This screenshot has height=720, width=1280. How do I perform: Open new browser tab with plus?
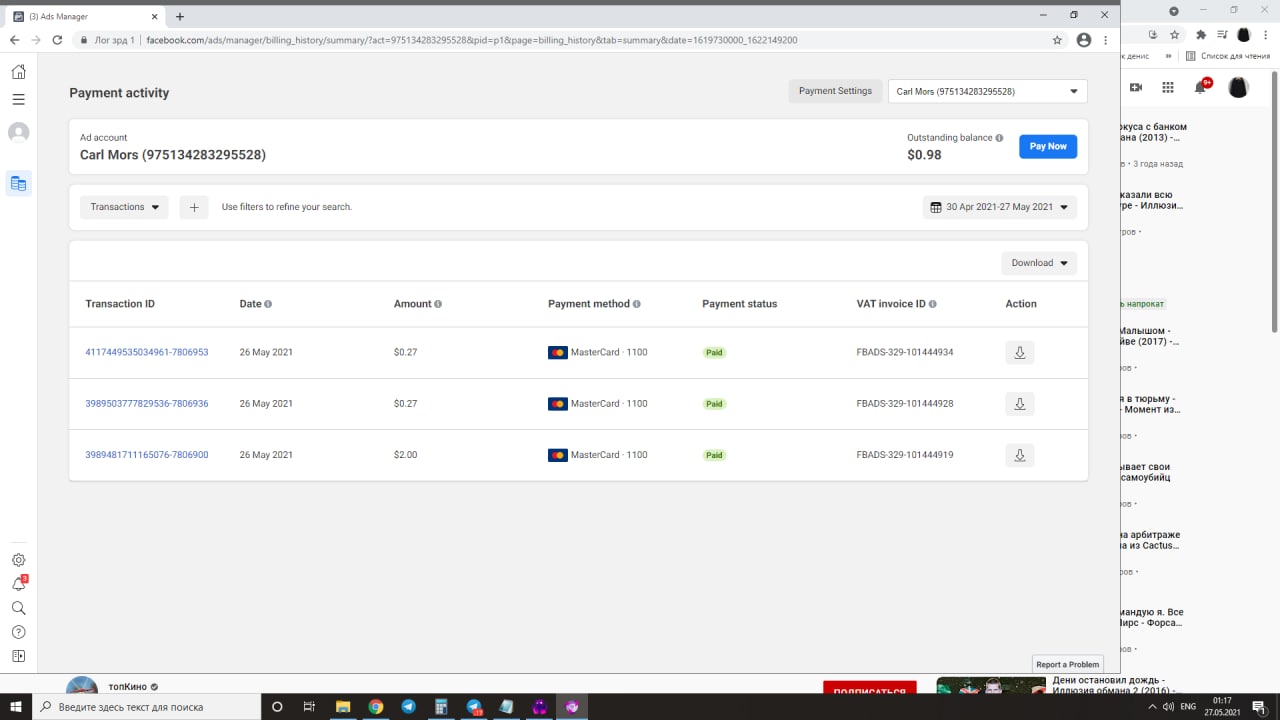pyautogui.click(x=180, y=16)
